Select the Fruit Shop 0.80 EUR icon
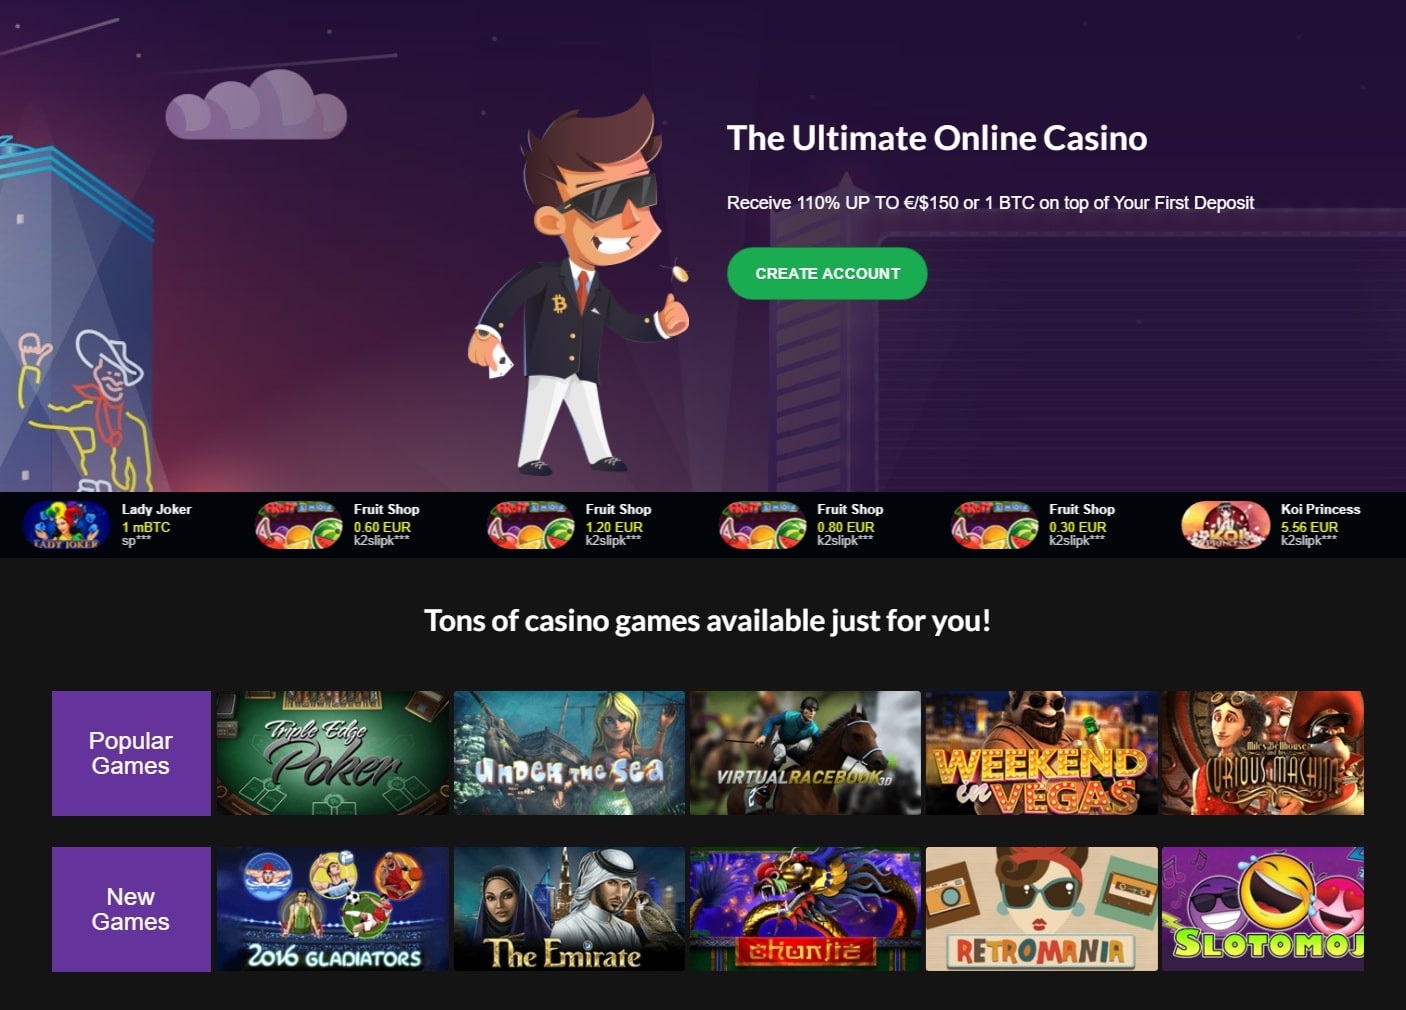Viewport: 1406px width, 1010px height. point(763,525)
